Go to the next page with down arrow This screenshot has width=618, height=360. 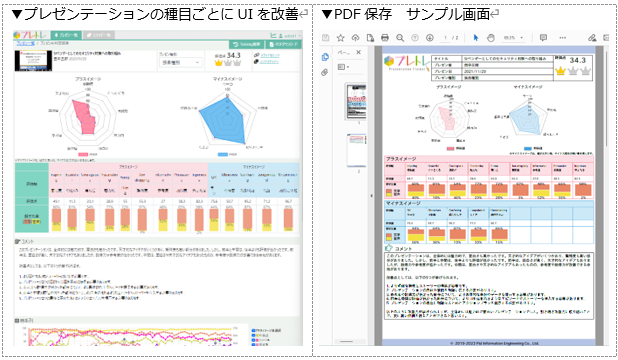[x=430, y=38]
